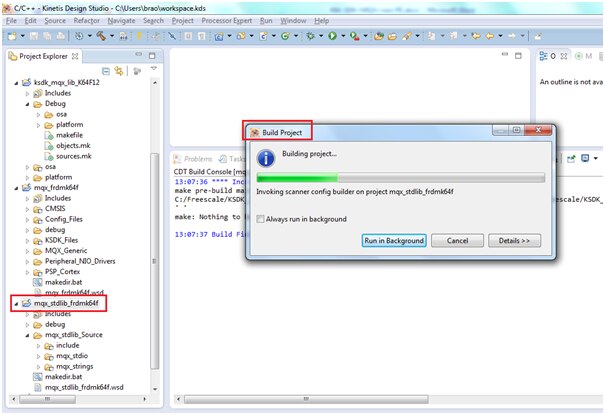Click the Last Edit Location arrow icon
This screenshot has height=415, width=605.
click(x=476, y=36)
